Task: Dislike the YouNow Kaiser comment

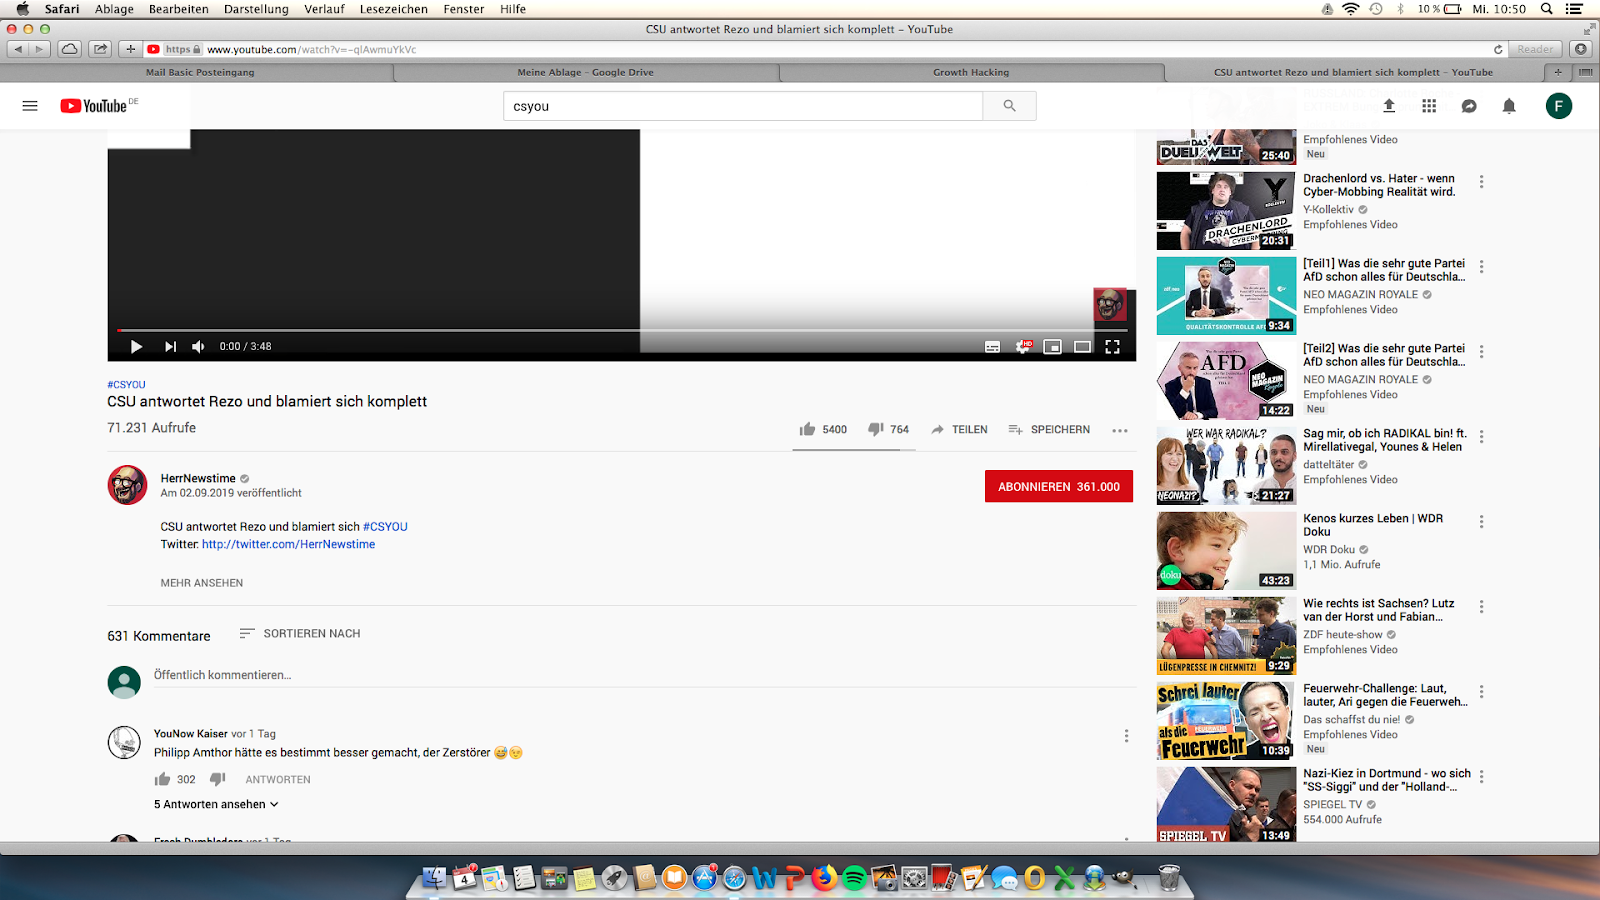Action: click(x=217, y=779)
